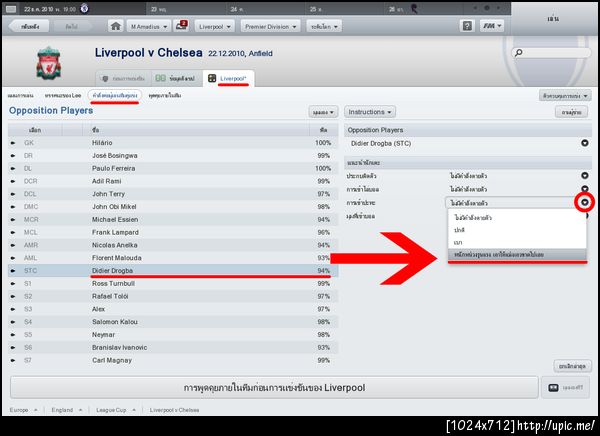Click the arrow icon beside Frank Lampard

pyautogui.click(x=13, y=232)
